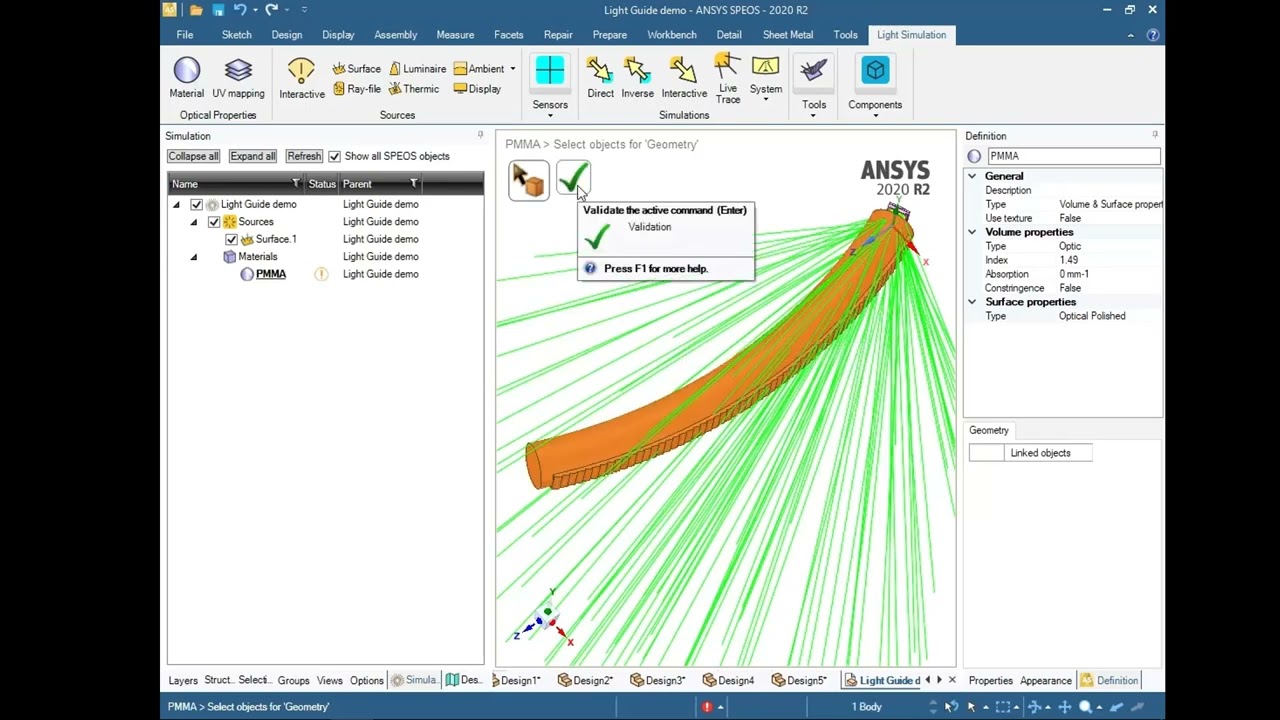Open the Sensors dropdown arrow

point(550,116)
